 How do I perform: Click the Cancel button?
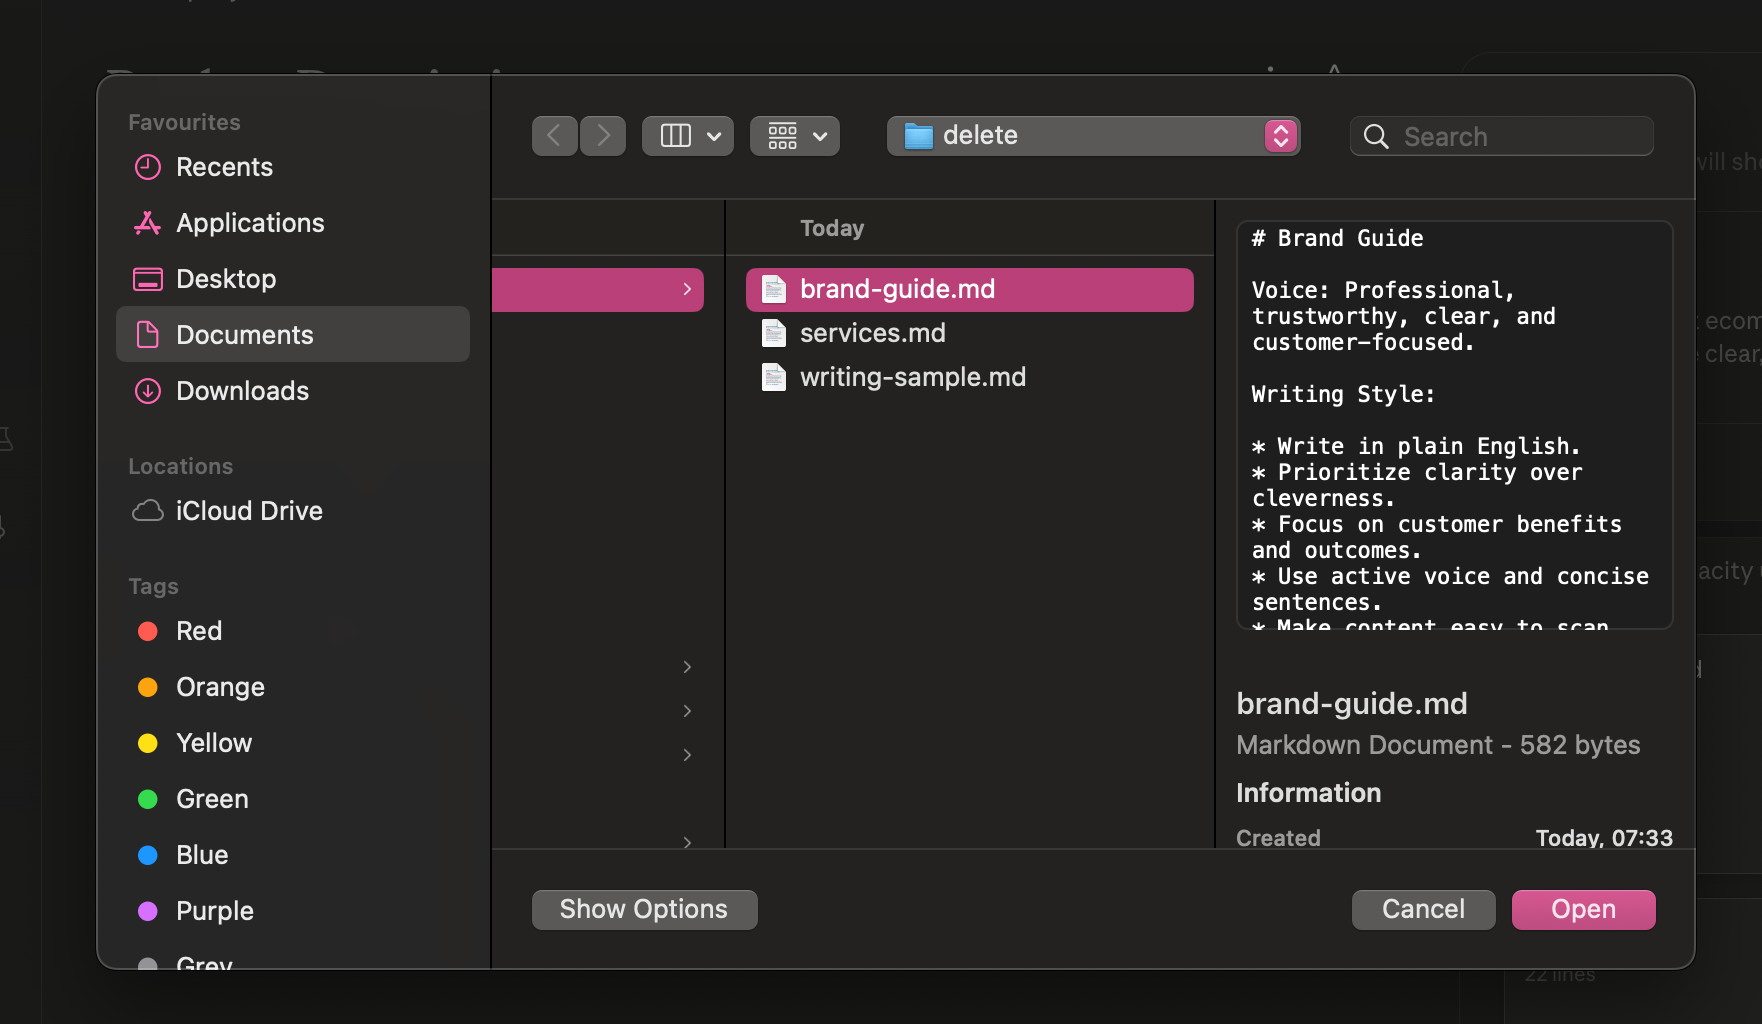[x=1423, y=909]
